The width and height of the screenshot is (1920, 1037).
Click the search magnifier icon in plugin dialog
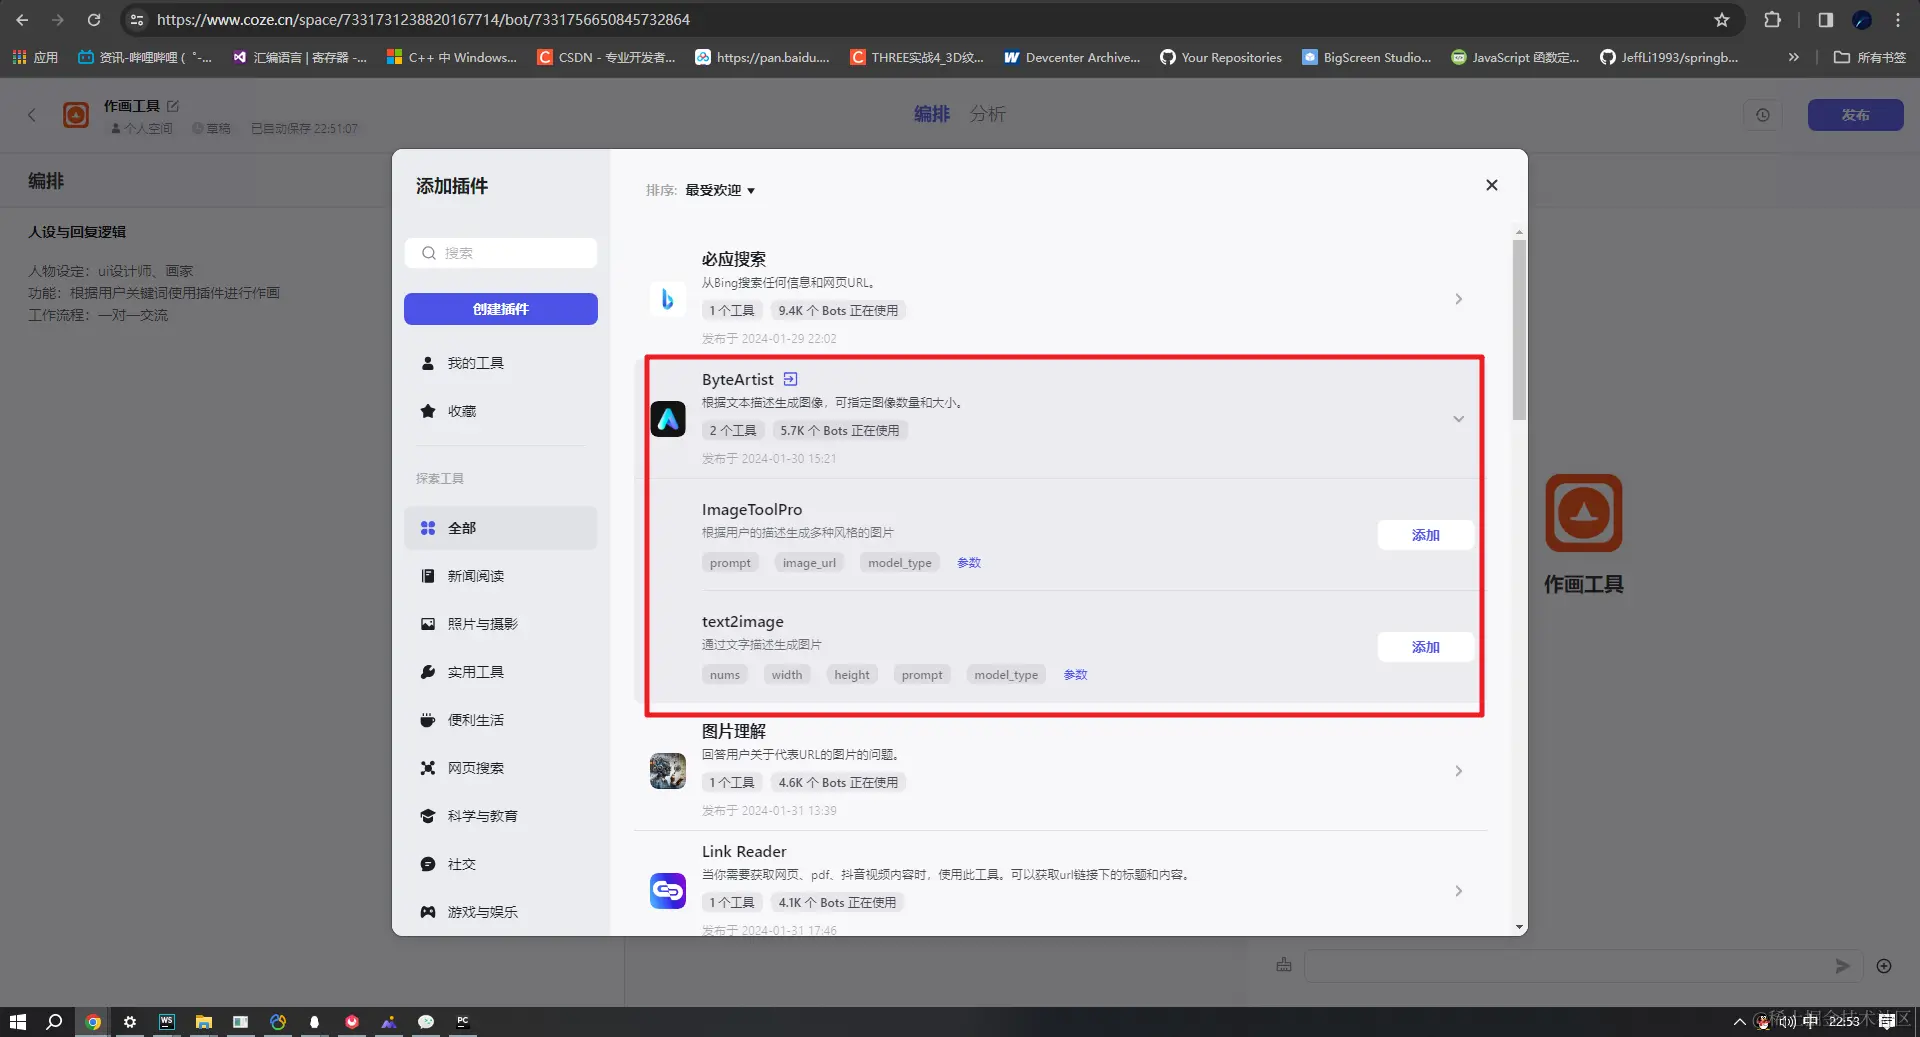tap(429, 253)
